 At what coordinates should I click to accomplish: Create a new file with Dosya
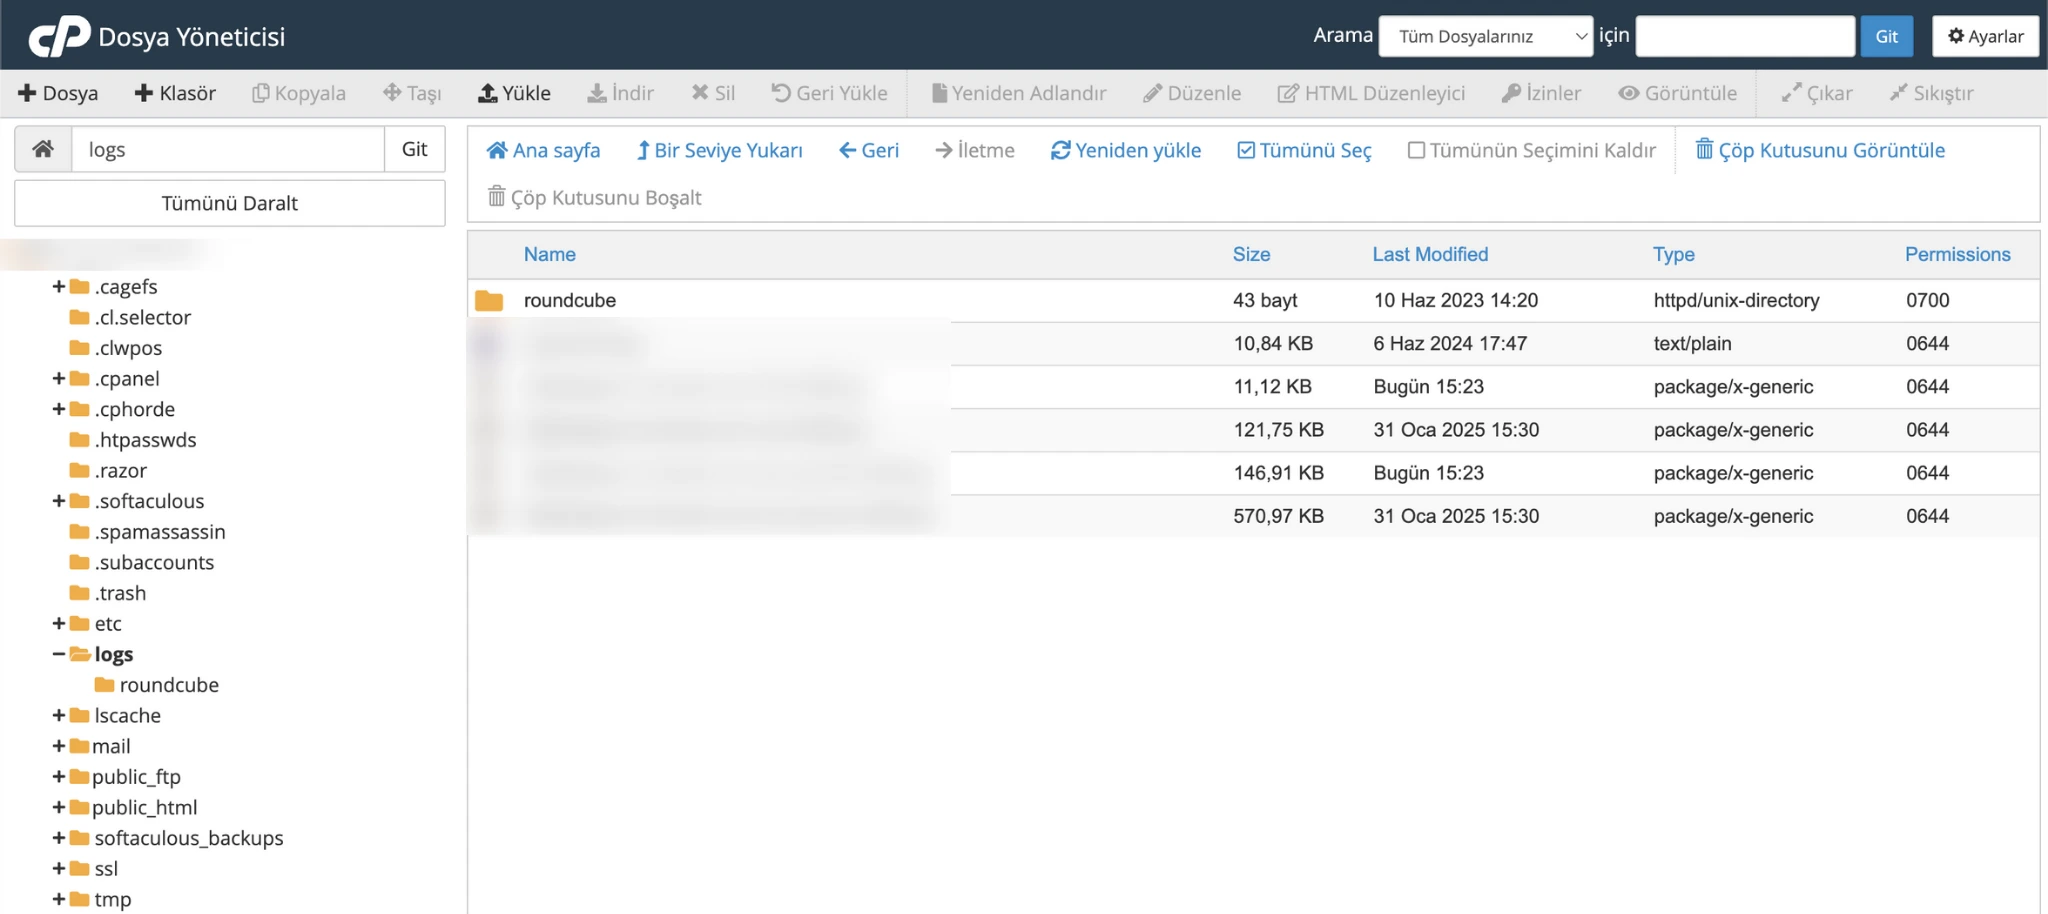pos(58,93)
